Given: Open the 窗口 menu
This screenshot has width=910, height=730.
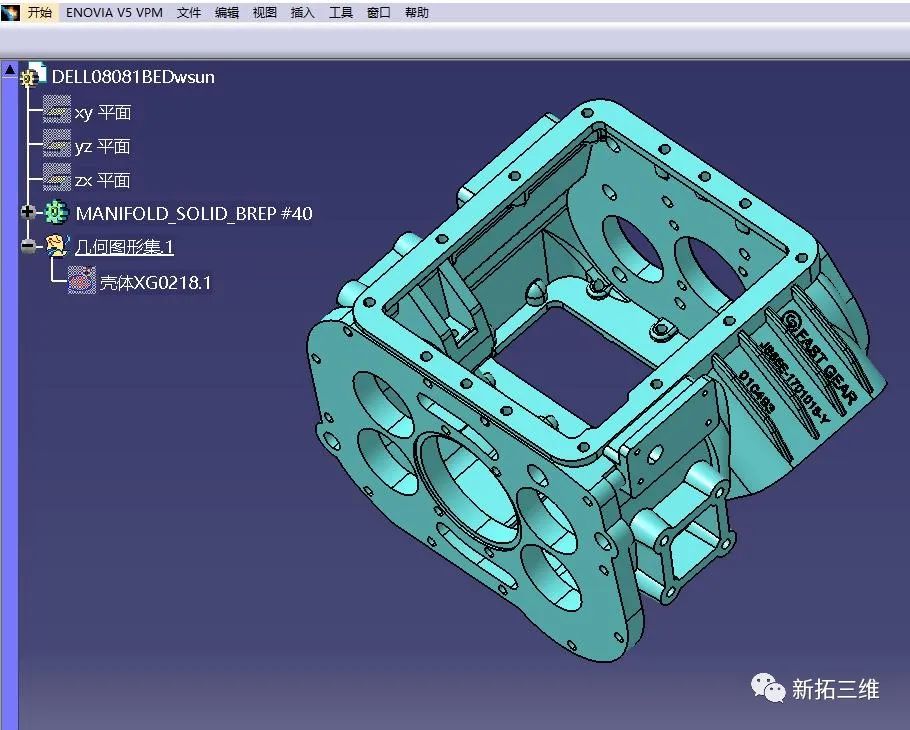Looking at the screenshot, I should [378, 12].
